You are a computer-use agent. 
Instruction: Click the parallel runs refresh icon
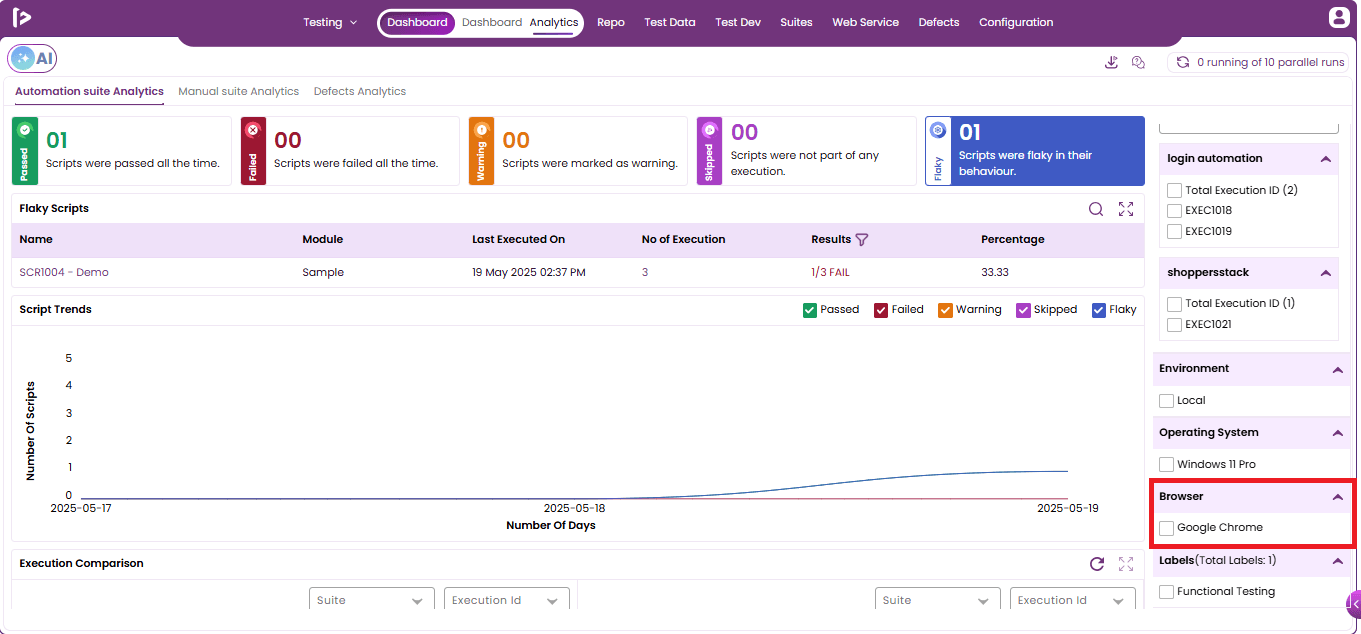coord(1183,62)
